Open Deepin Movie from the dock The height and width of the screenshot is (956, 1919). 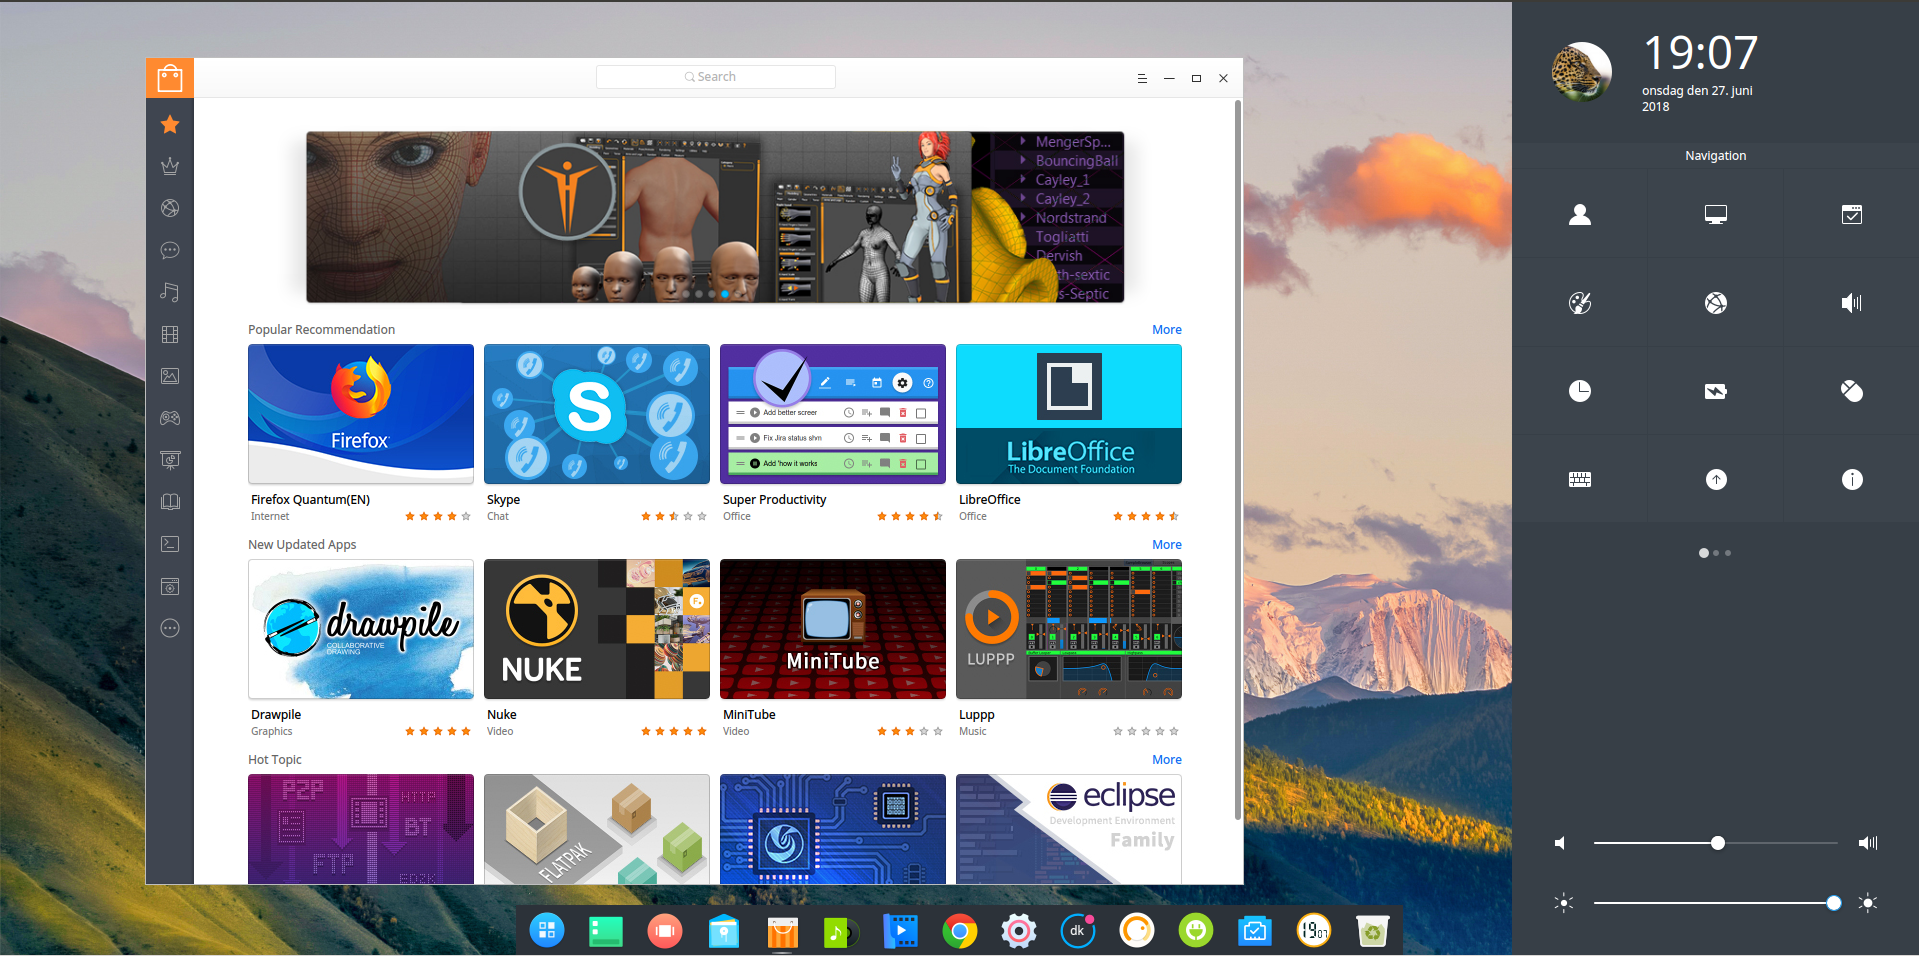coord(901,931)
